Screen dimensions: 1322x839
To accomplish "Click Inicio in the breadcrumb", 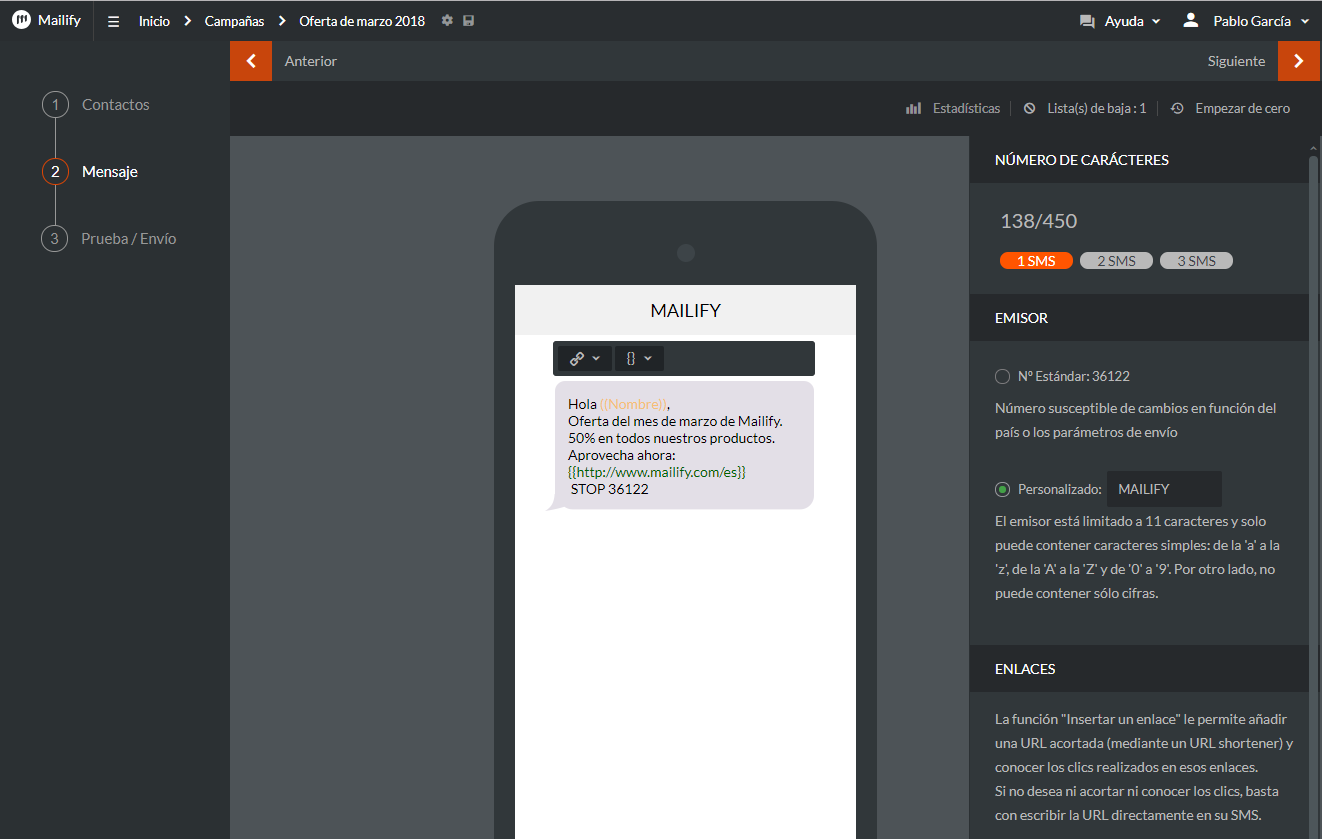I will (x=154, y=21).
